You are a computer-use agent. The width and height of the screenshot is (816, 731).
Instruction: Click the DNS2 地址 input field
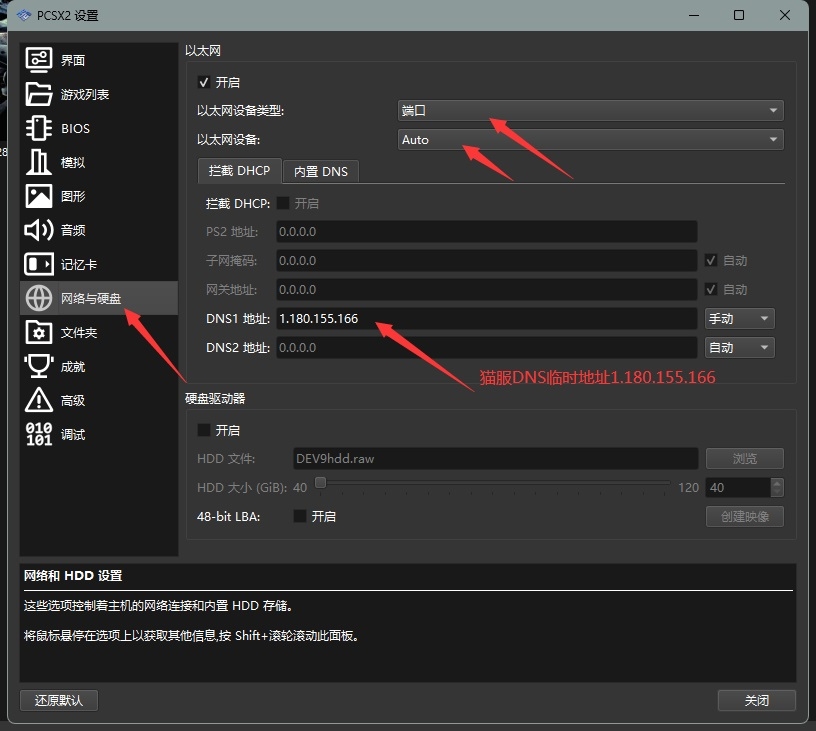[x=487, y=348]
